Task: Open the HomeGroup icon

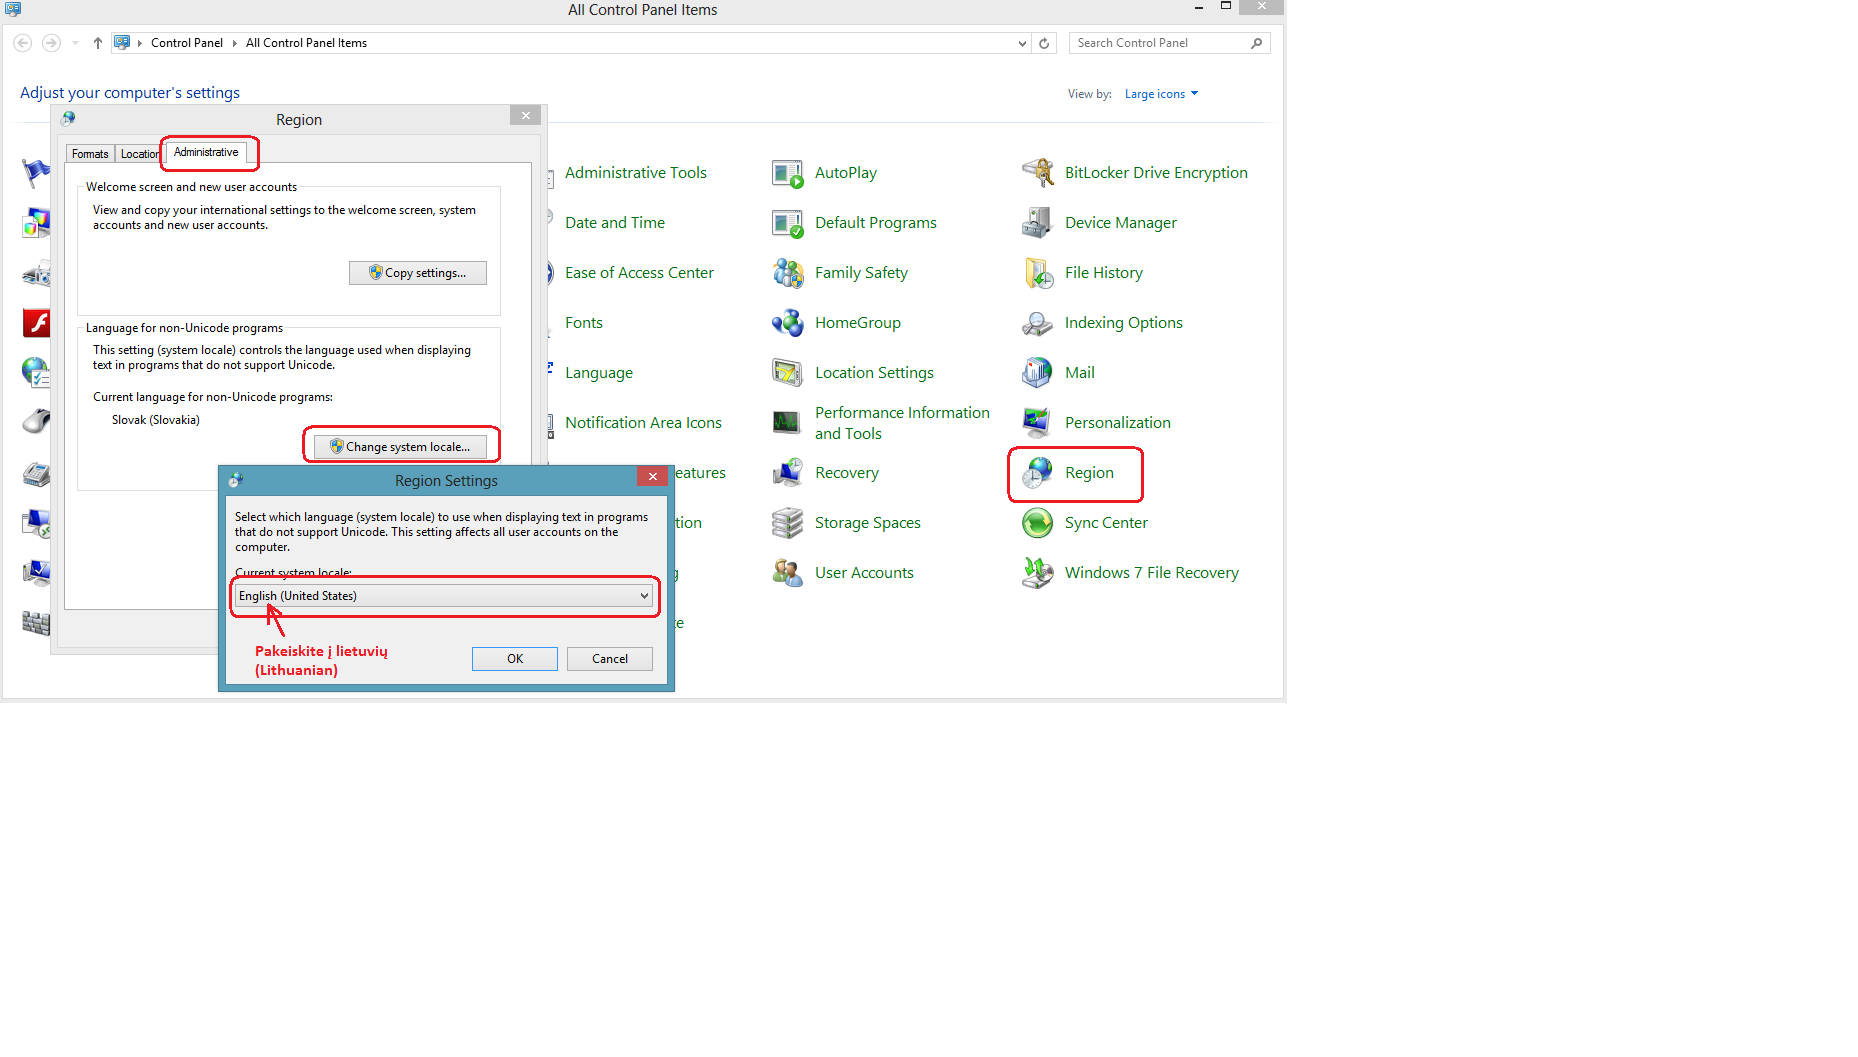Action: pyautogui.click(x=788, y=323)
